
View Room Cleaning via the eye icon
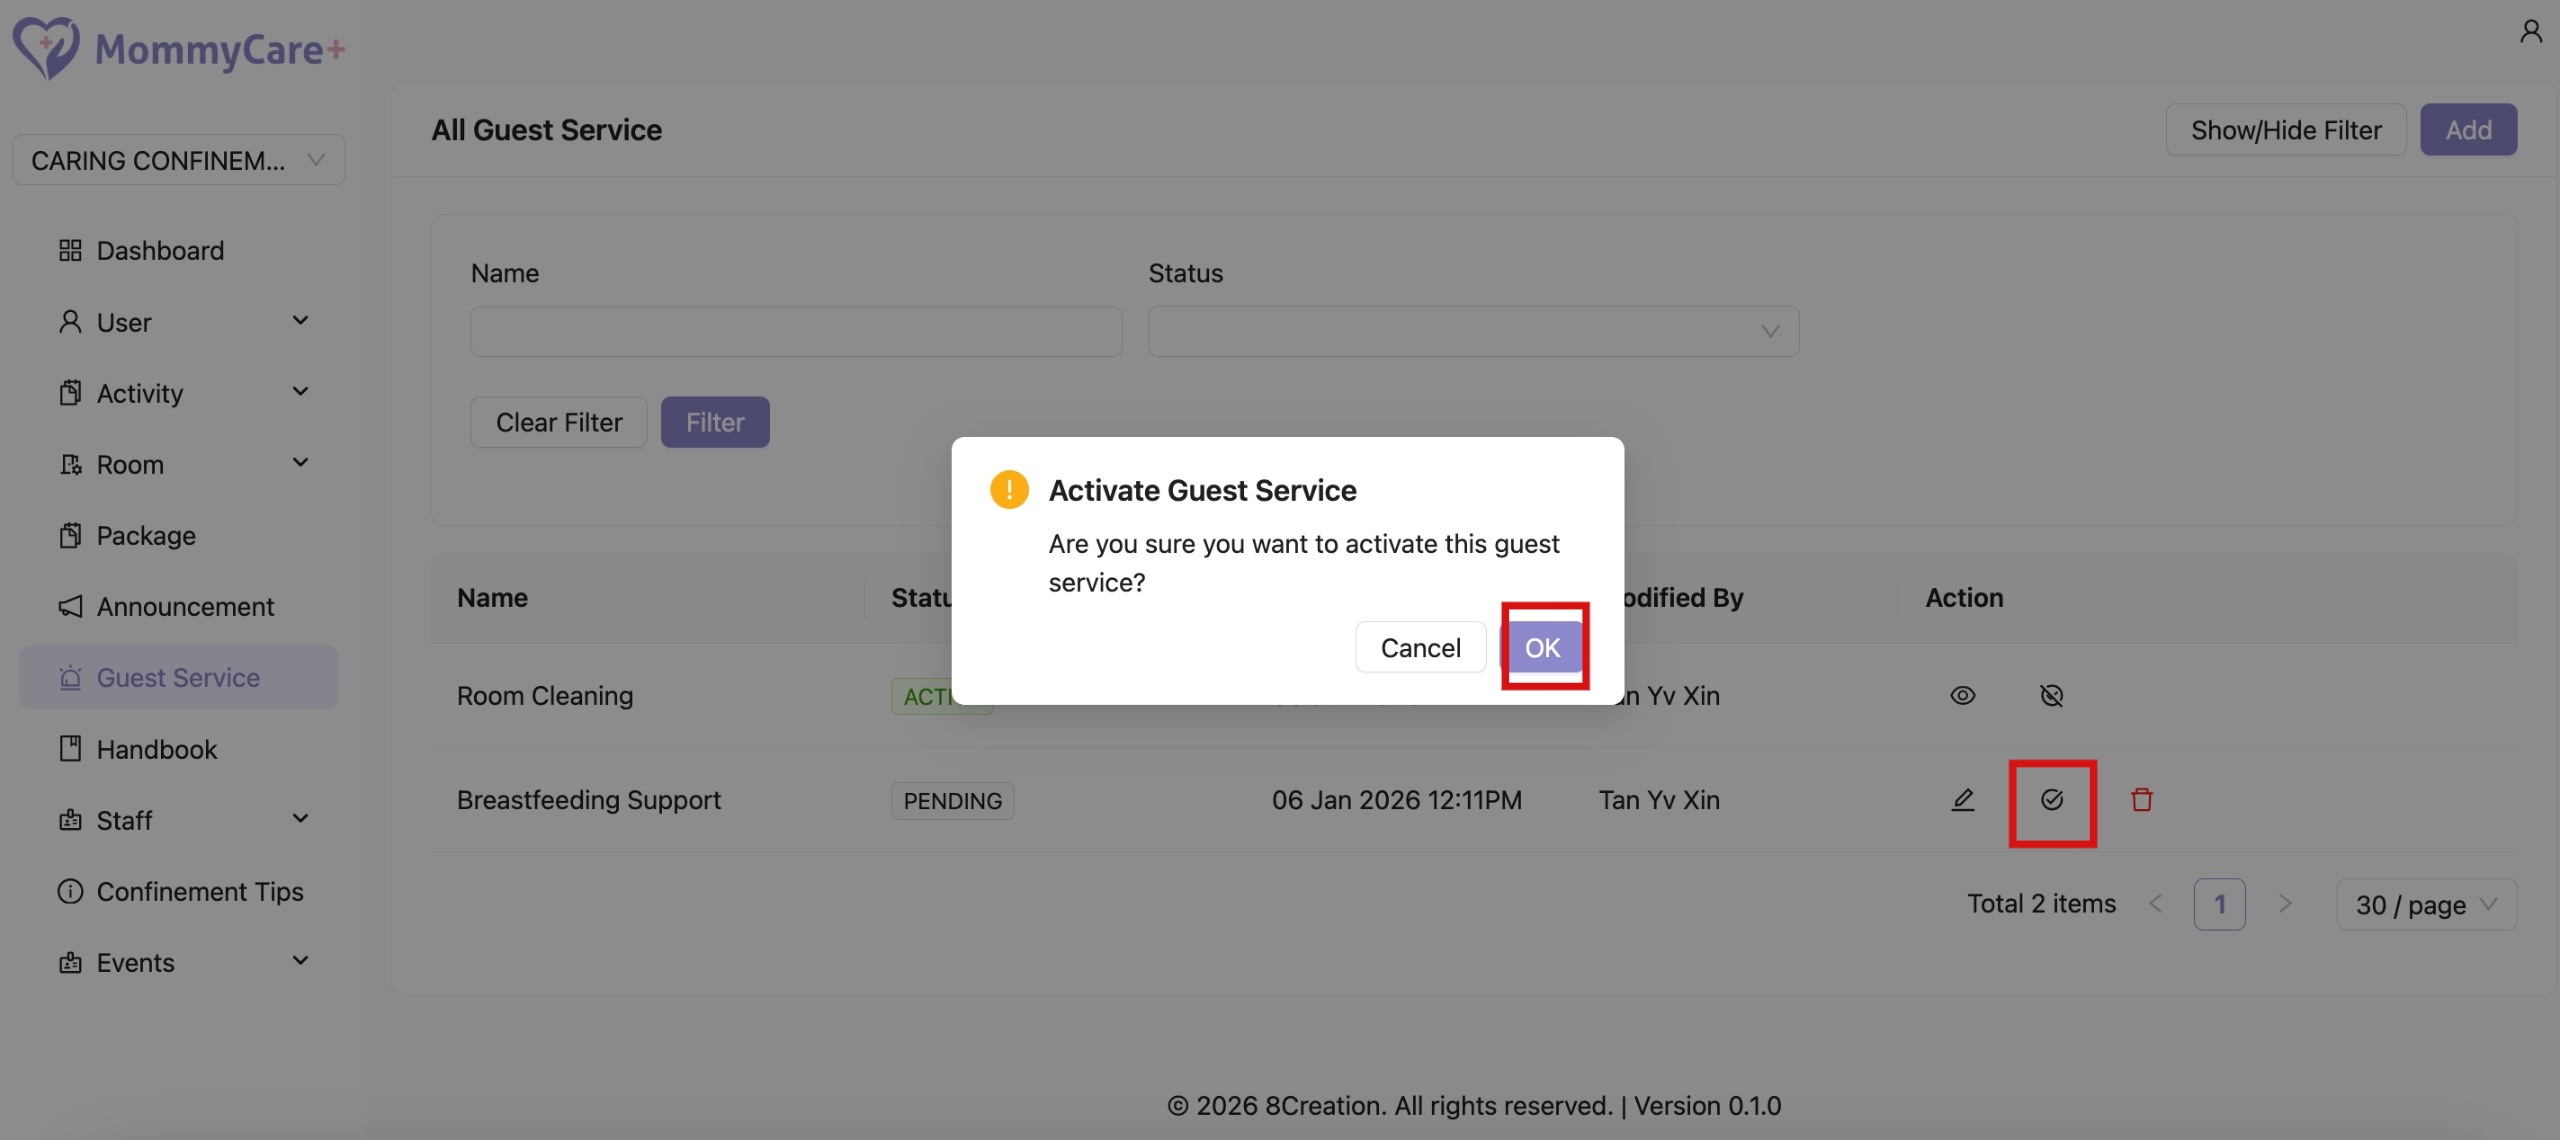coord(1962,695)
